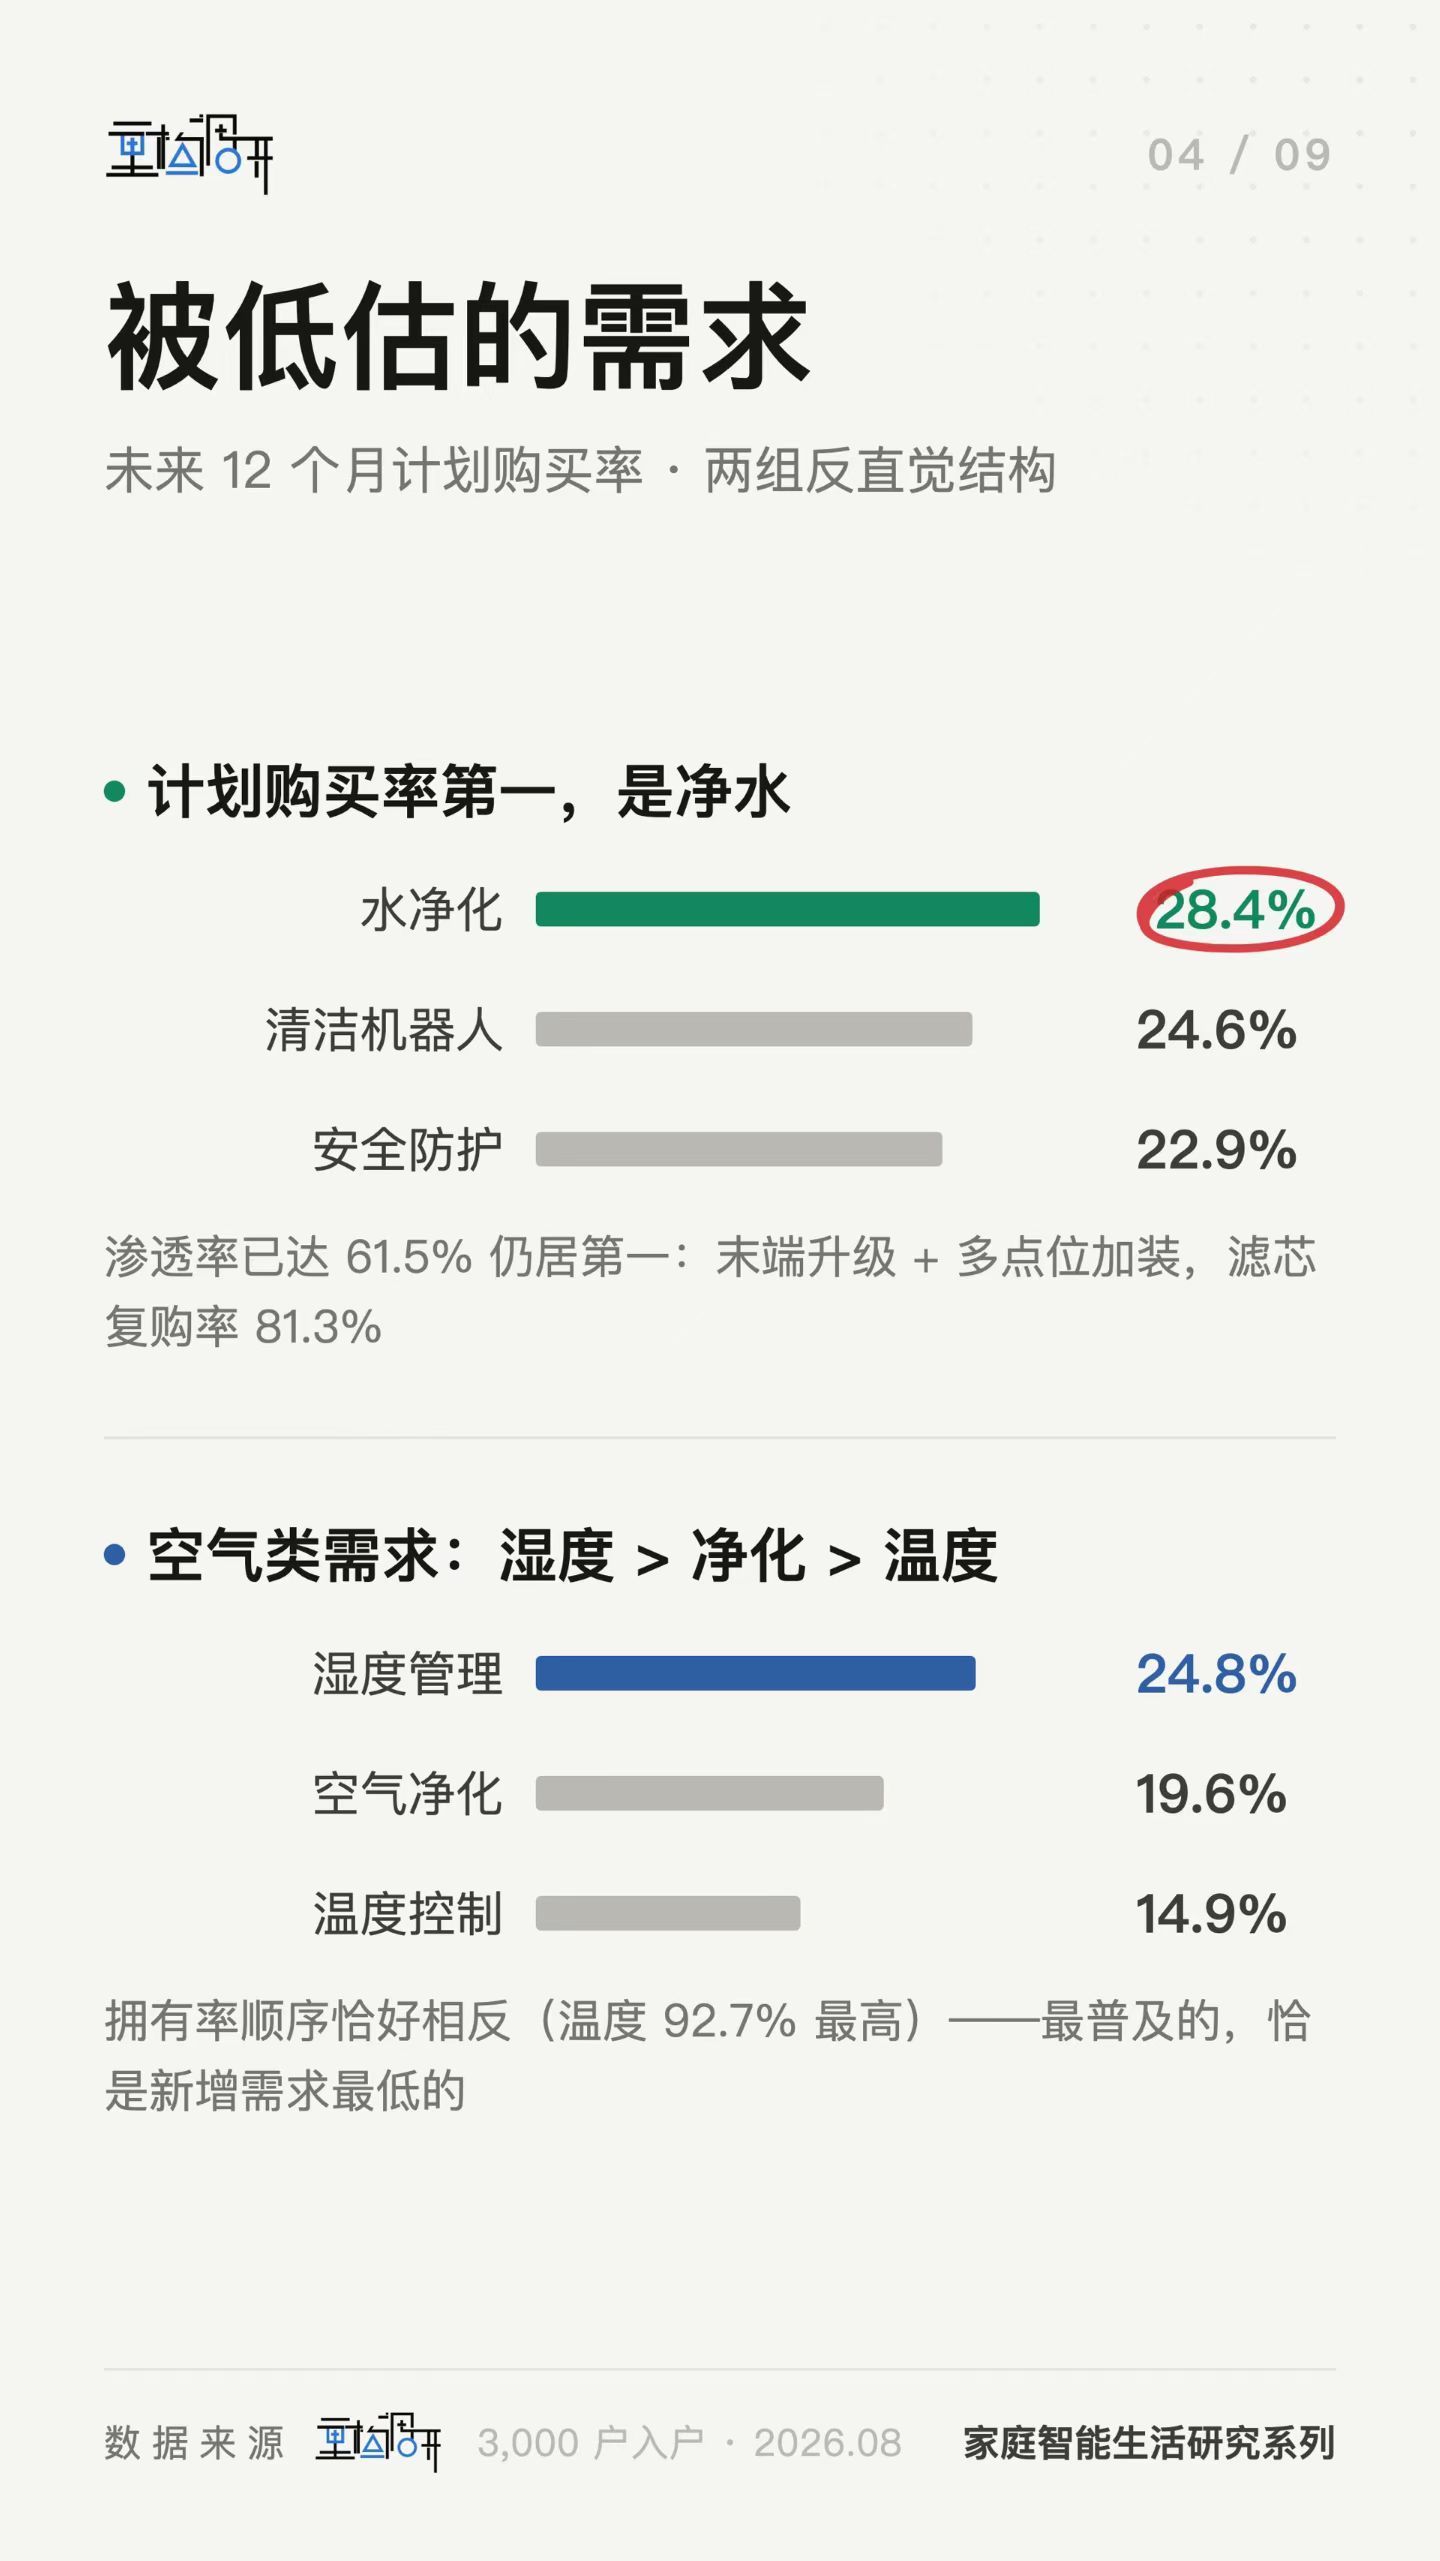Click the green bullet before 计划购买率第一
This screenshot has width=1440, height=2561.
pos(115,791)
